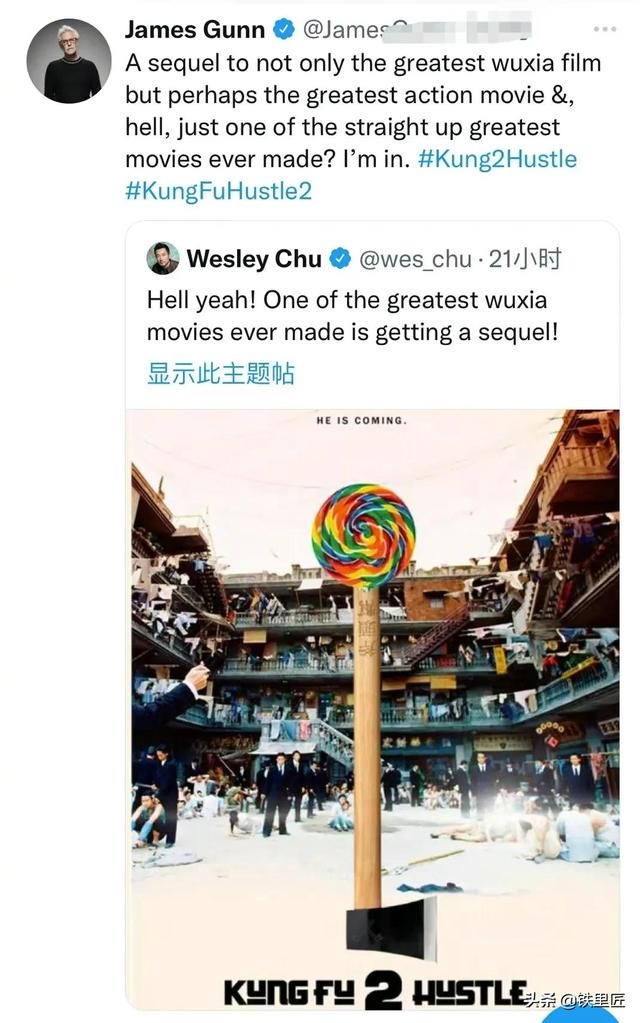Click the James Gunn display name

click(x=194, y=29)
